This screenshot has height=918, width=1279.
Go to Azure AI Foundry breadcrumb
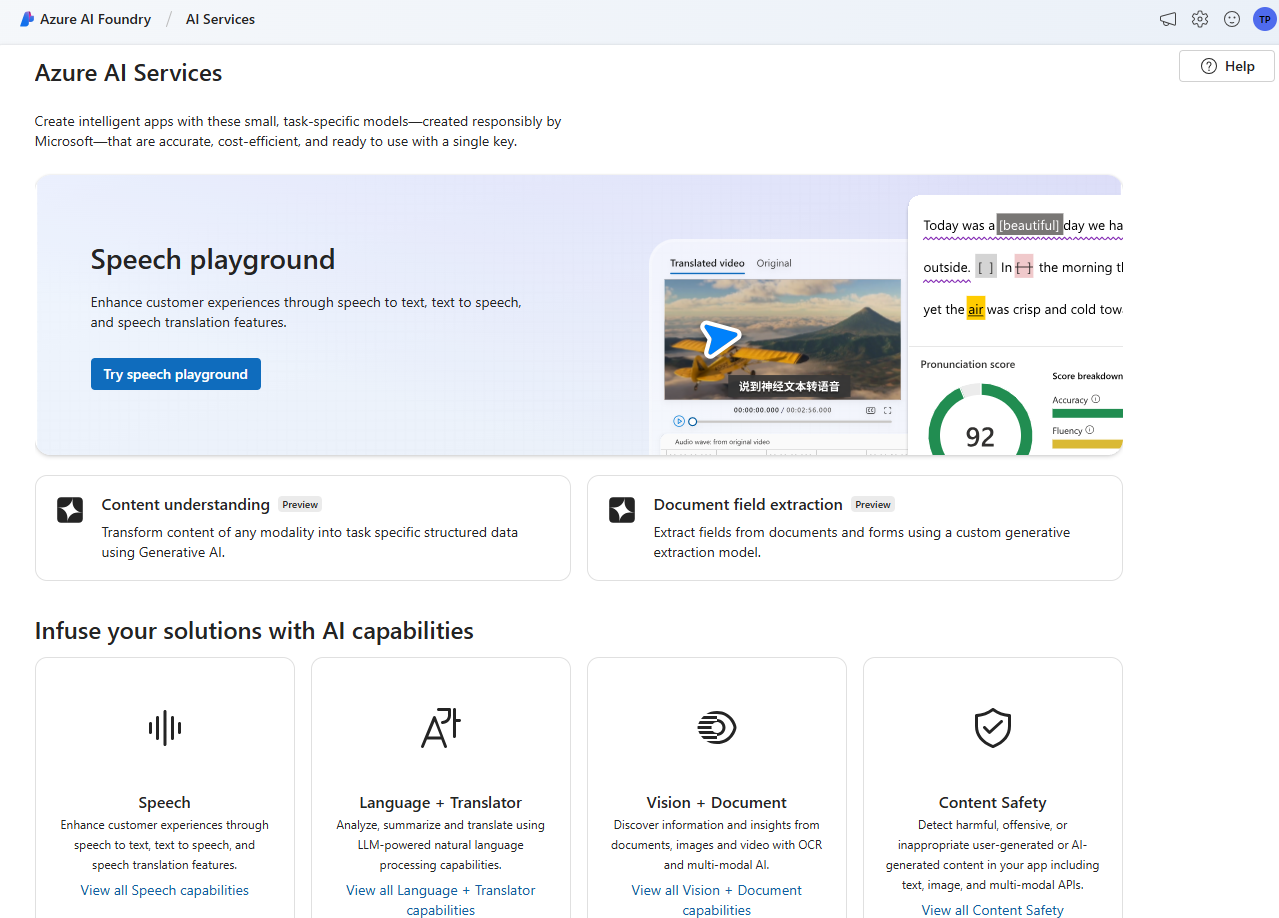pos(96,19)
